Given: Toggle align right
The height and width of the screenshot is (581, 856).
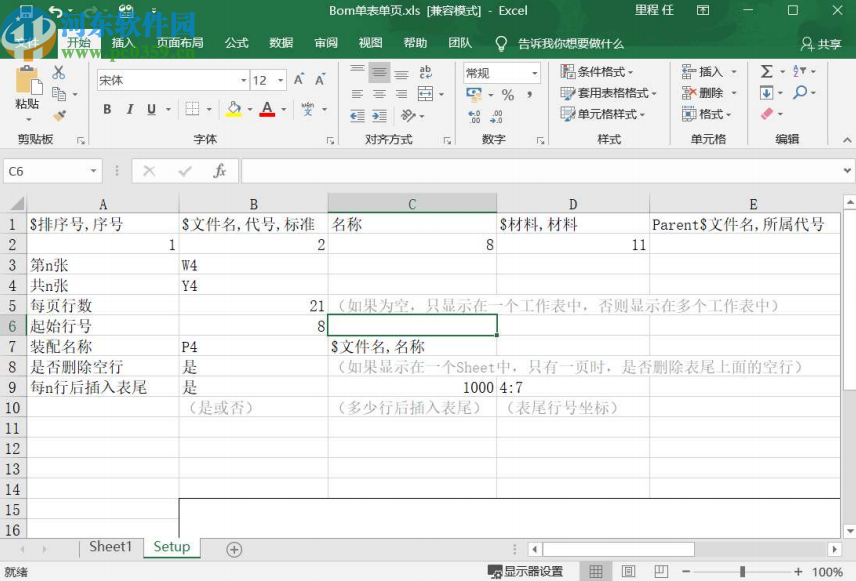Looking at the screenshot, I should click(401, 94).
